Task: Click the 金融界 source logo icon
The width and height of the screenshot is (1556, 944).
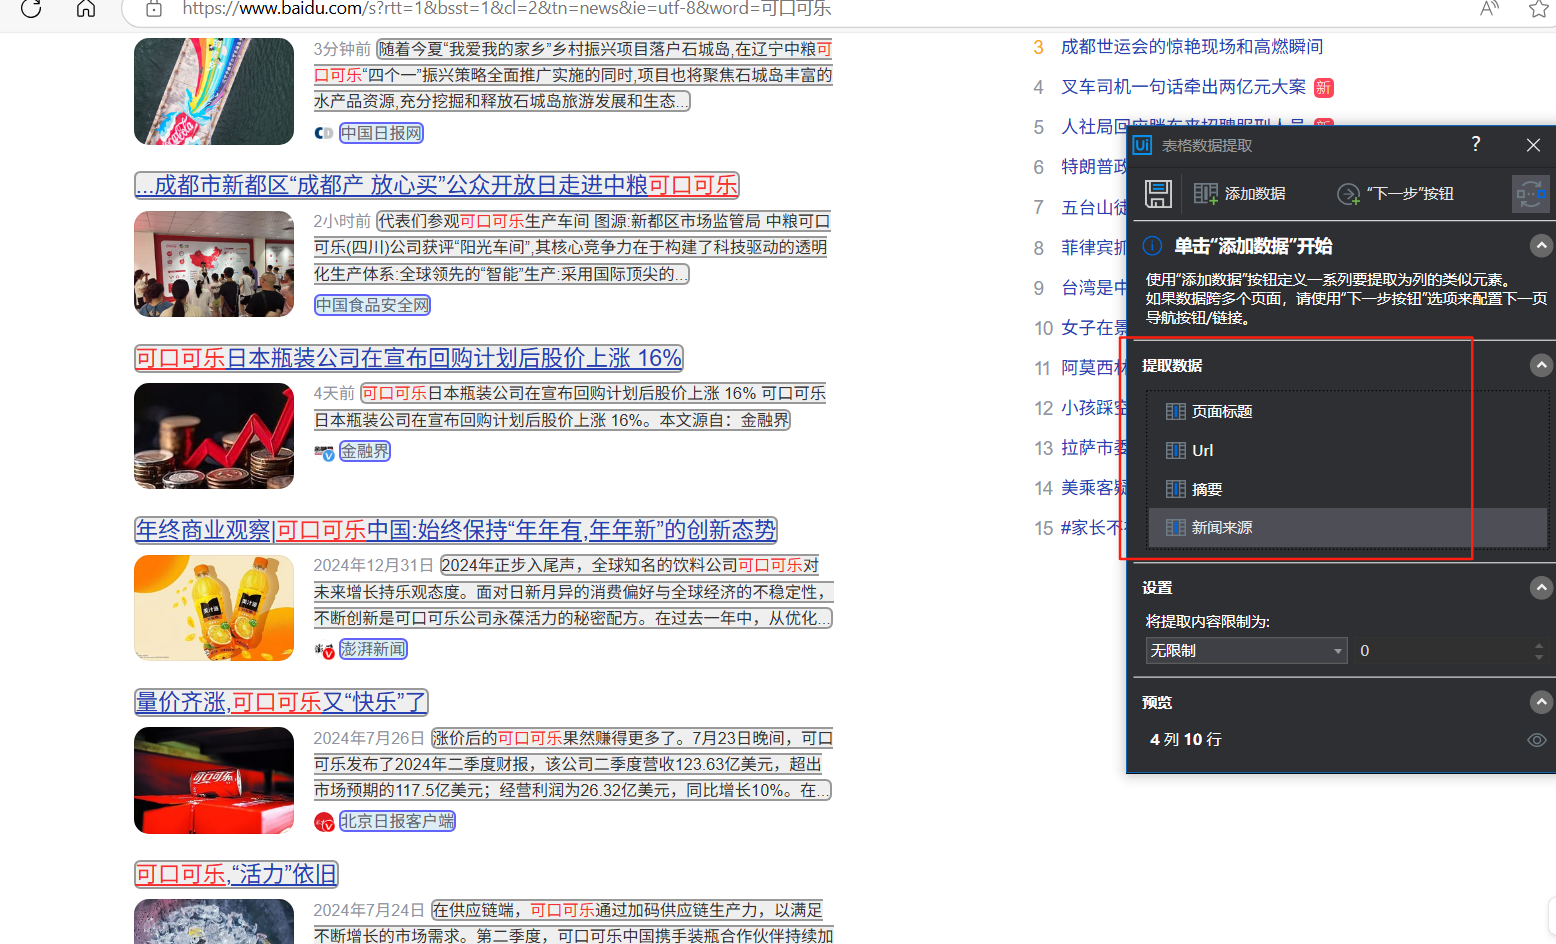Action: coord(324,452)
